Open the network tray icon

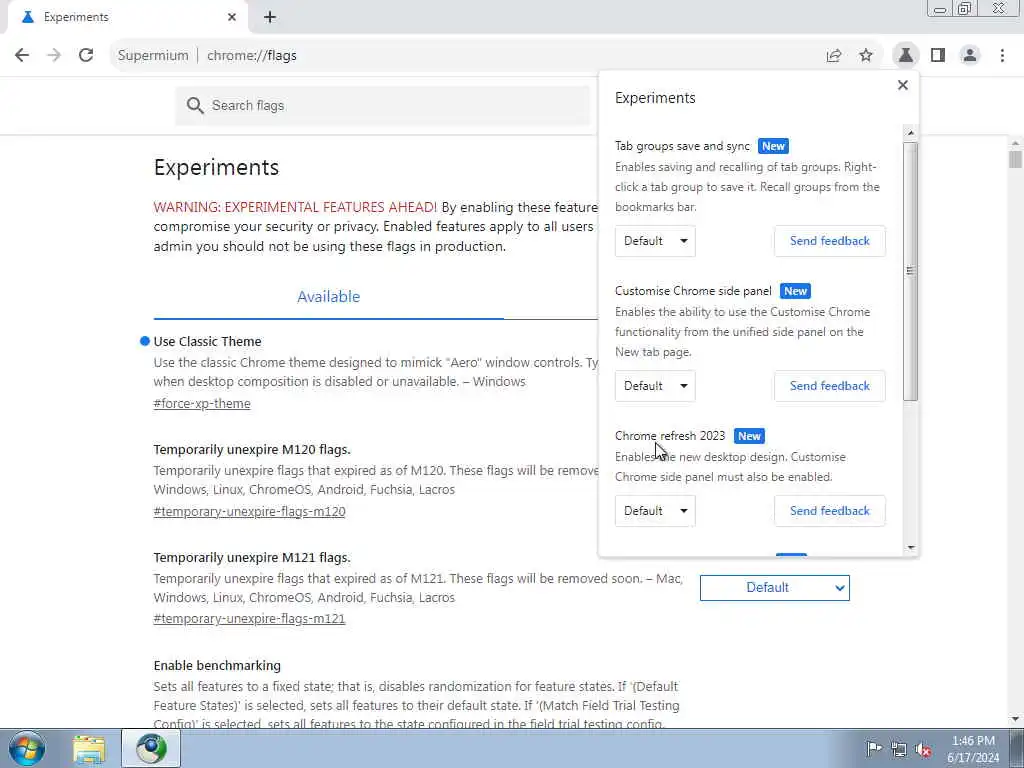tap(899, 749)
